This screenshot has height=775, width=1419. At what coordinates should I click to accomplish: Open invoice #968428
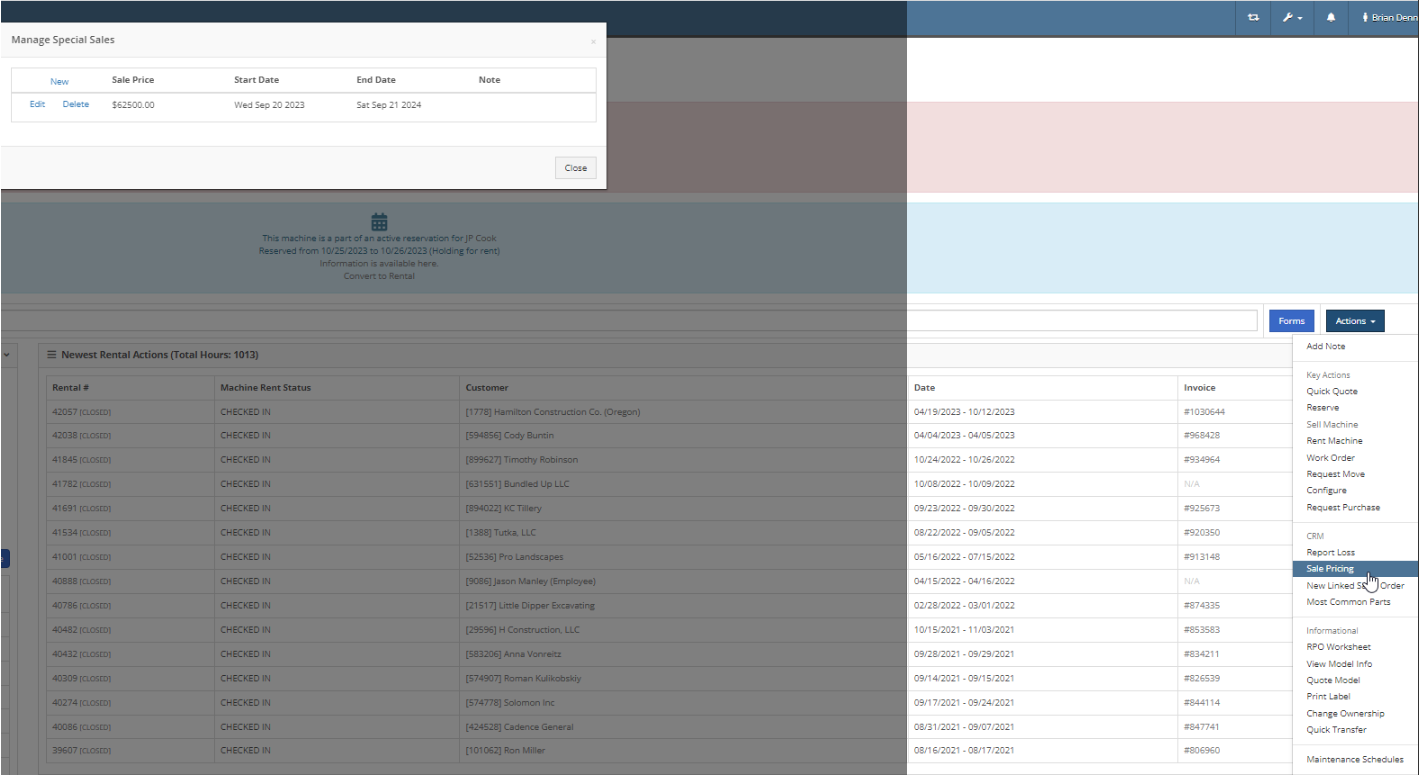pos(1202,436)
